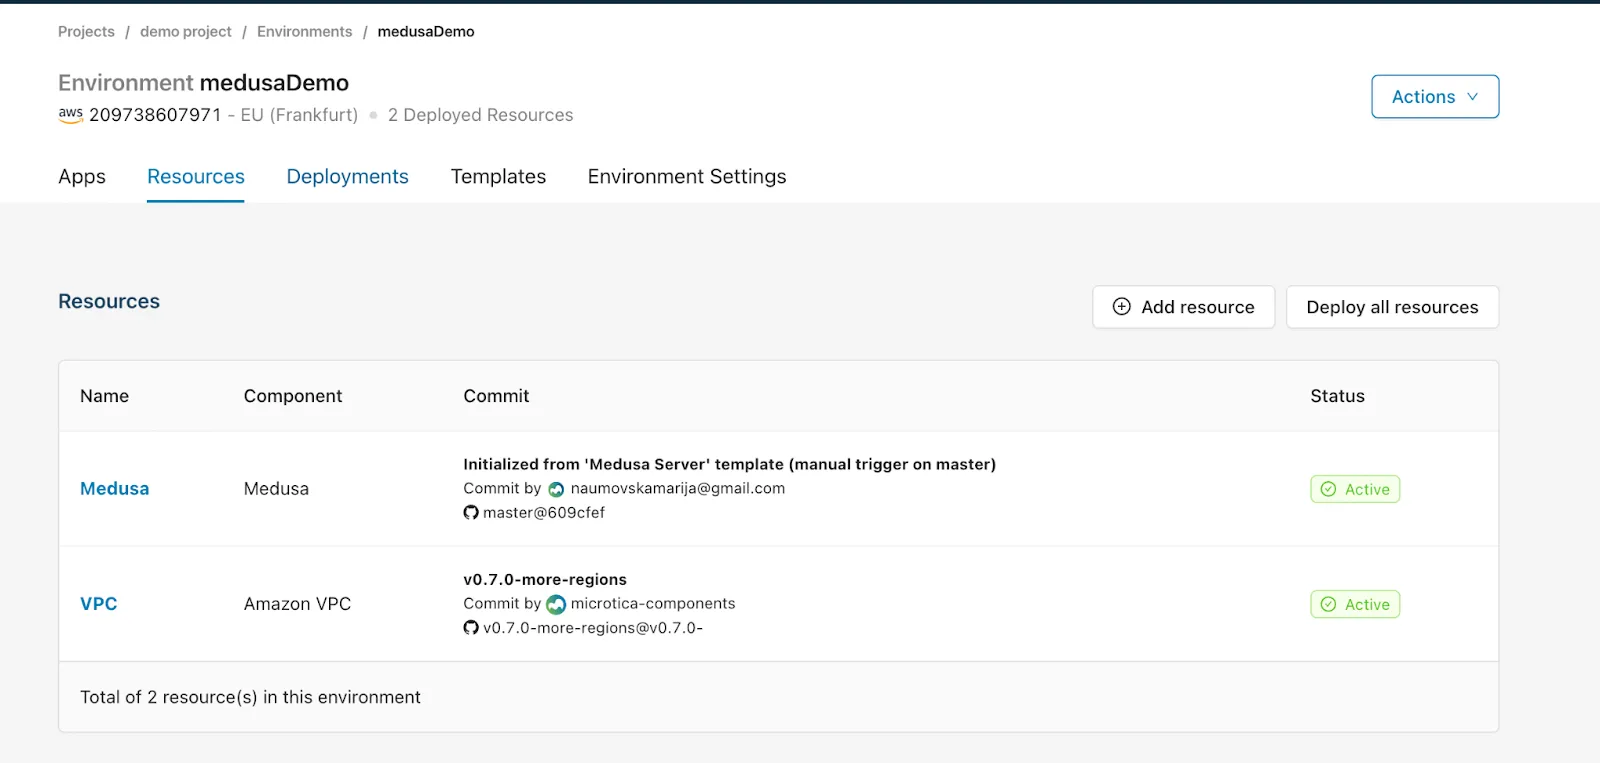1600x763 pixels.
Task: Go to demo project breadcrumb
Action: 186,32
